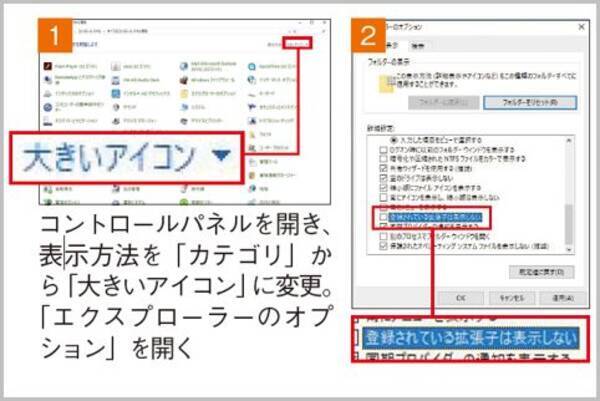Open コンピューターの簡単操作センター item
The width and height of the screenshot is (600, 401).
[x=73, y=107]
